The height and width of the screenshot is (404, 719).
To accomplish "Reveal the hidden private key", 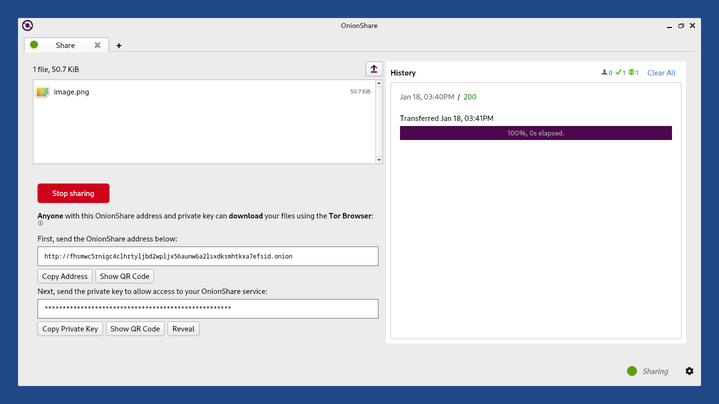I will coord(183,329).
